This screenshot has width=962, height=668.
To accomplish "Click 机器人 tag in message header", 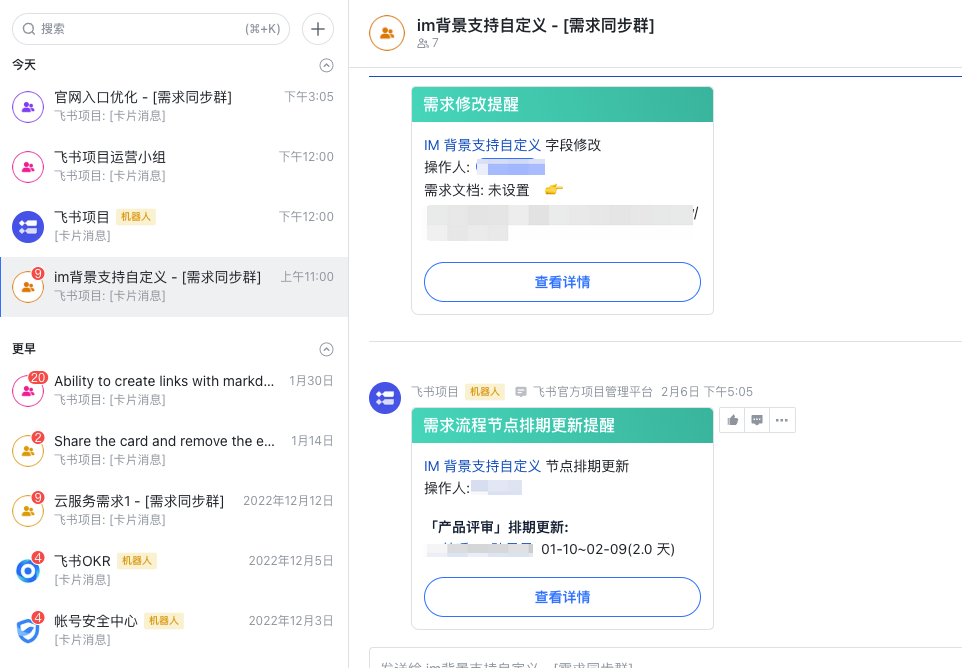I will click(485, 391).
